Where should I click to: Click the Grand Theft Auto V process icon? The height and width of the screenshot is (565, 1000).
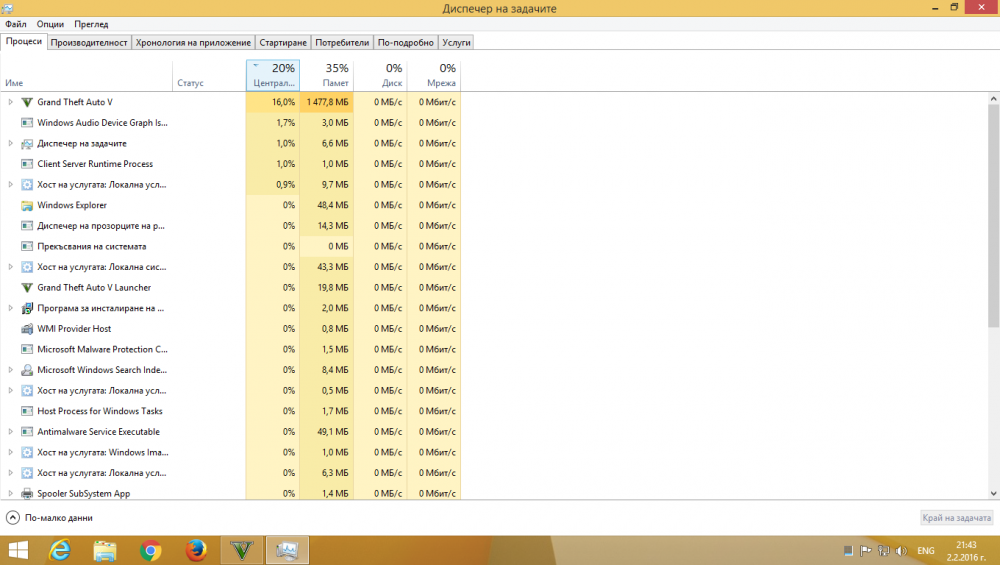tap(27, 102)
